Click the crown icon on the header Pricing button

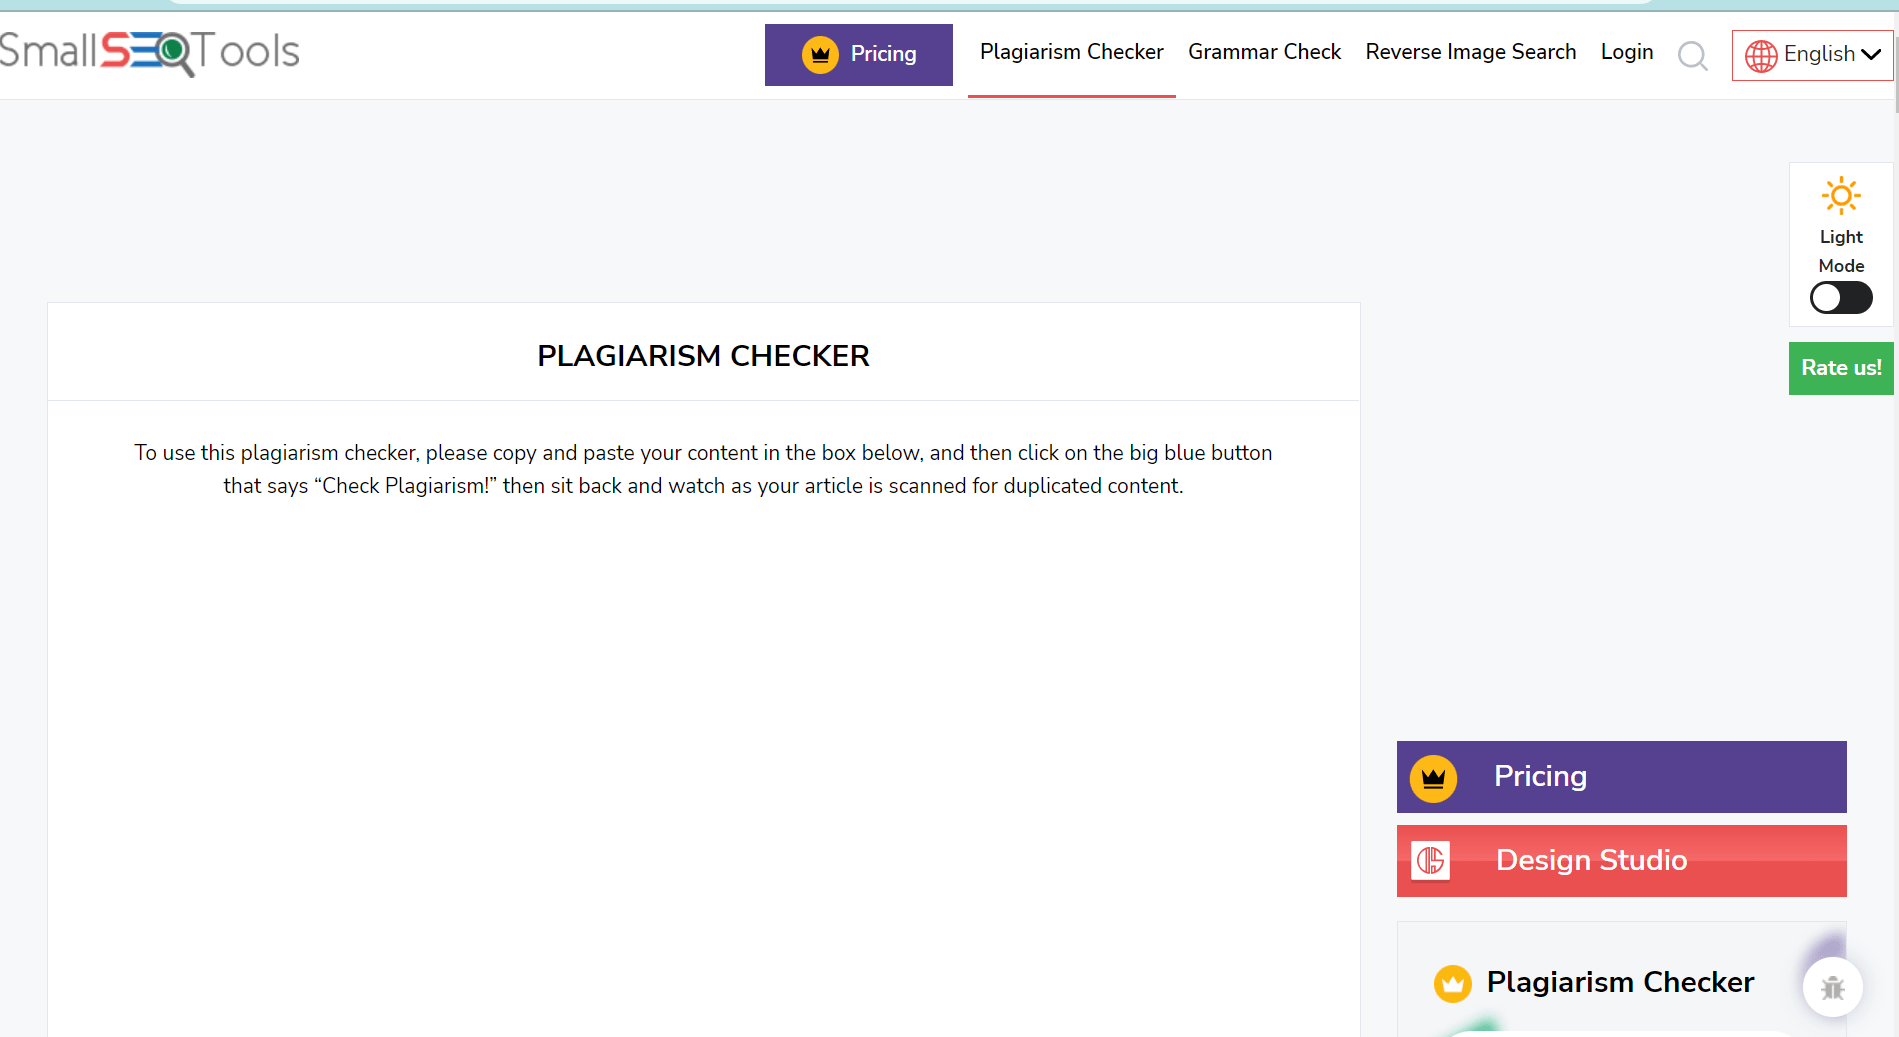click(821, 54)
